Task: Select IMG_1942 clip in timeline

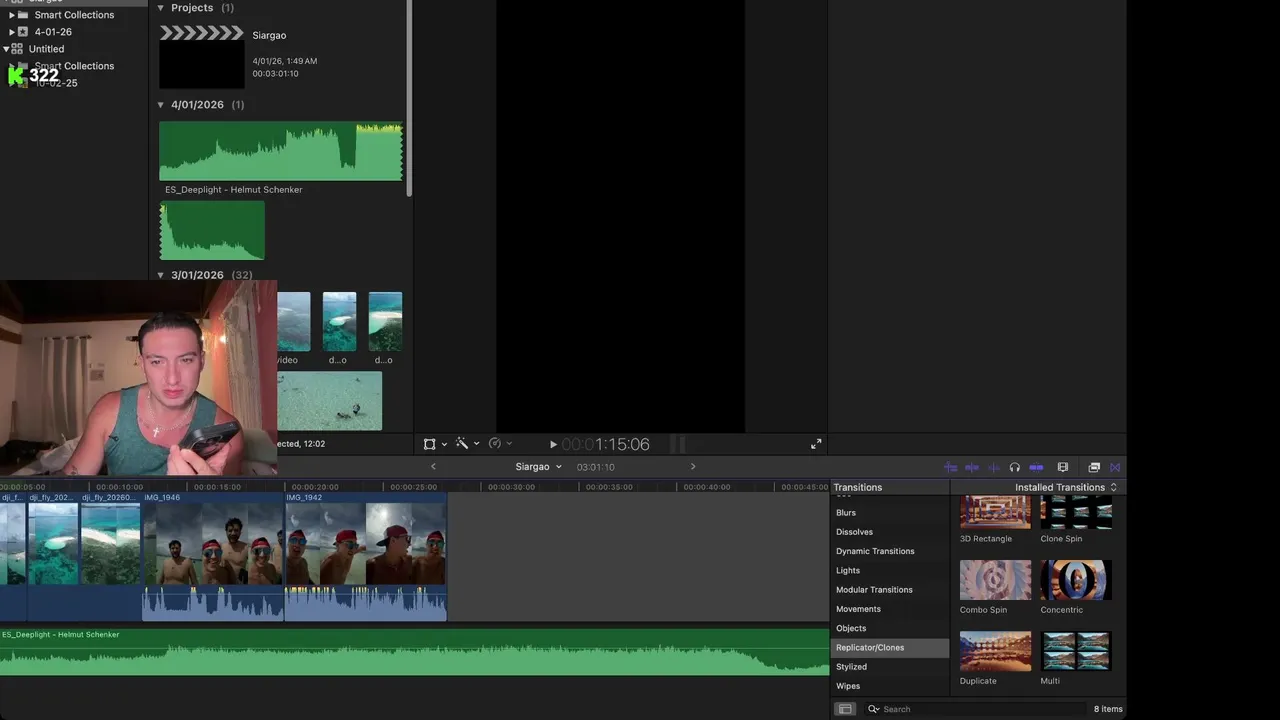Action: point(366,555)
